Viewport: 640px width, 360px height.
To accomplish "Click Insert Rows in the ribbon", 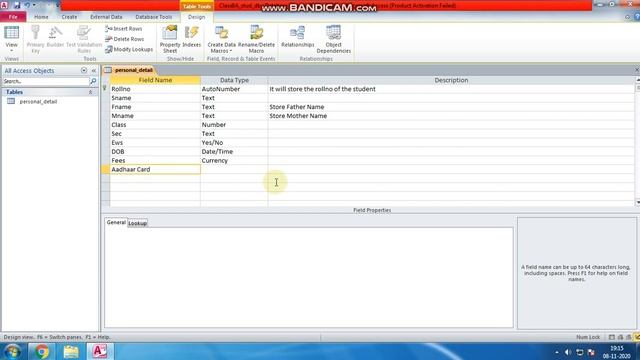I will pos(124,29).
